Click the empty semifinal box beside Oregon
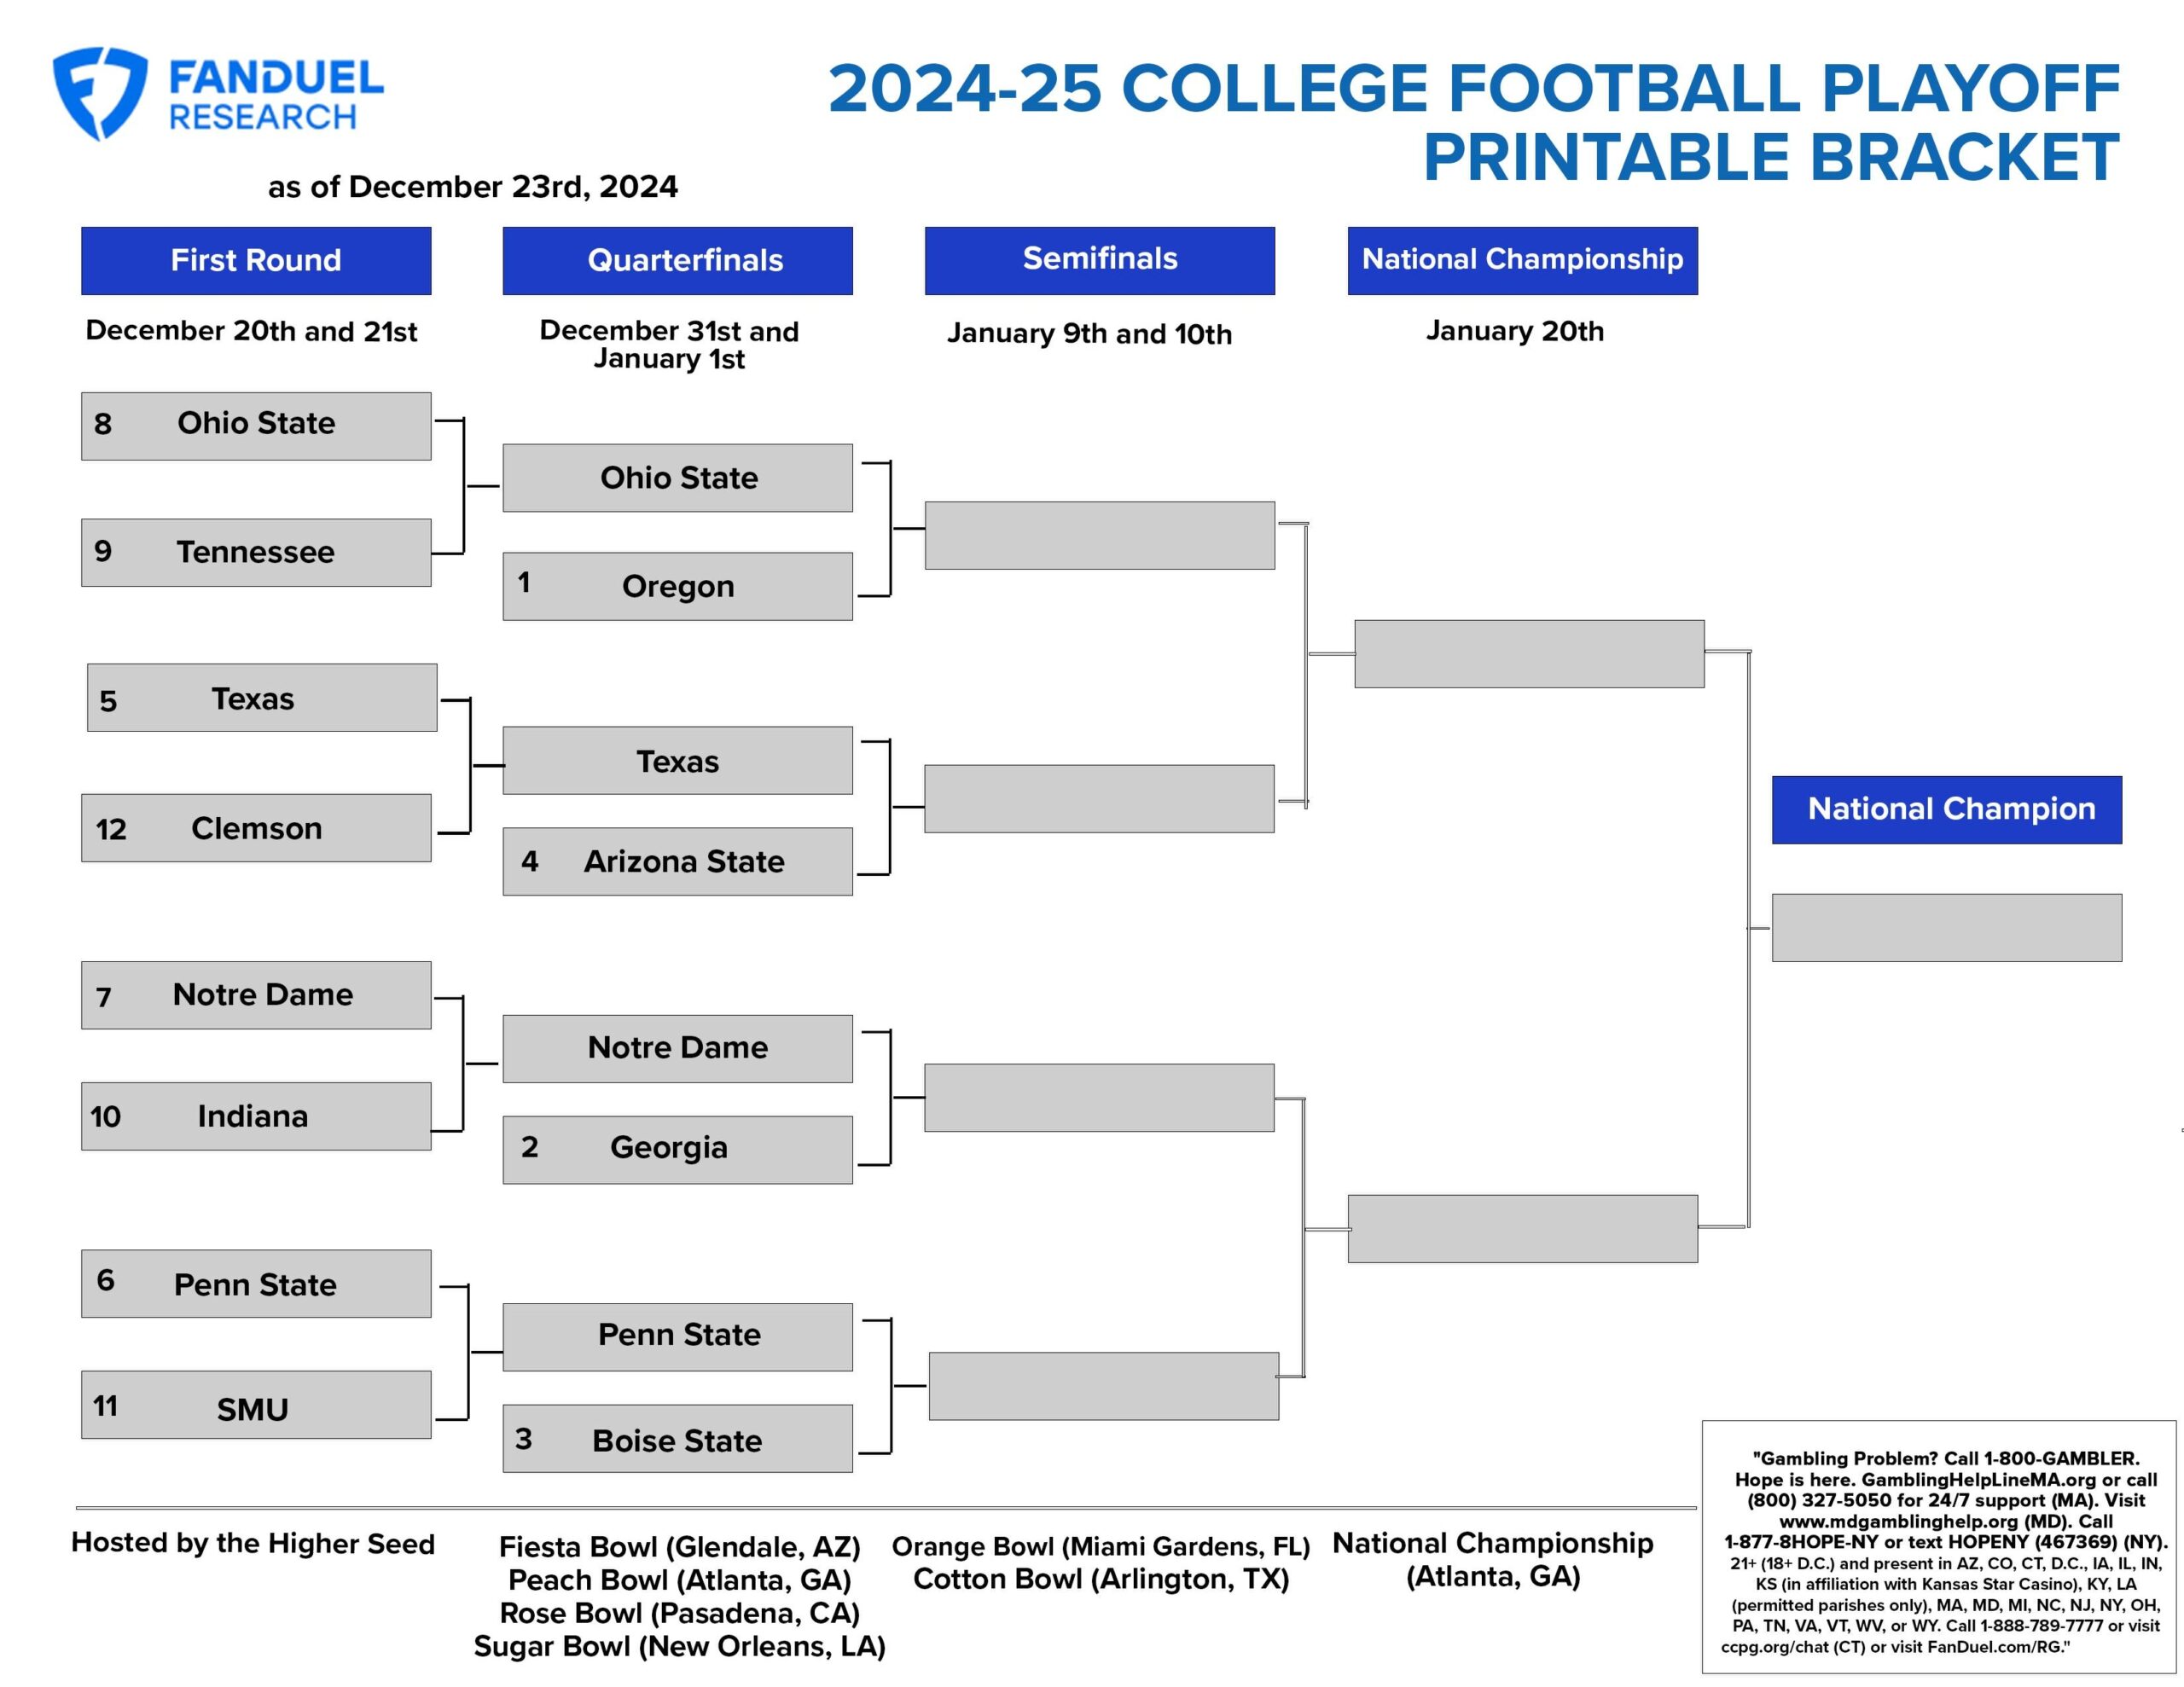 (x=1099, y=535)
